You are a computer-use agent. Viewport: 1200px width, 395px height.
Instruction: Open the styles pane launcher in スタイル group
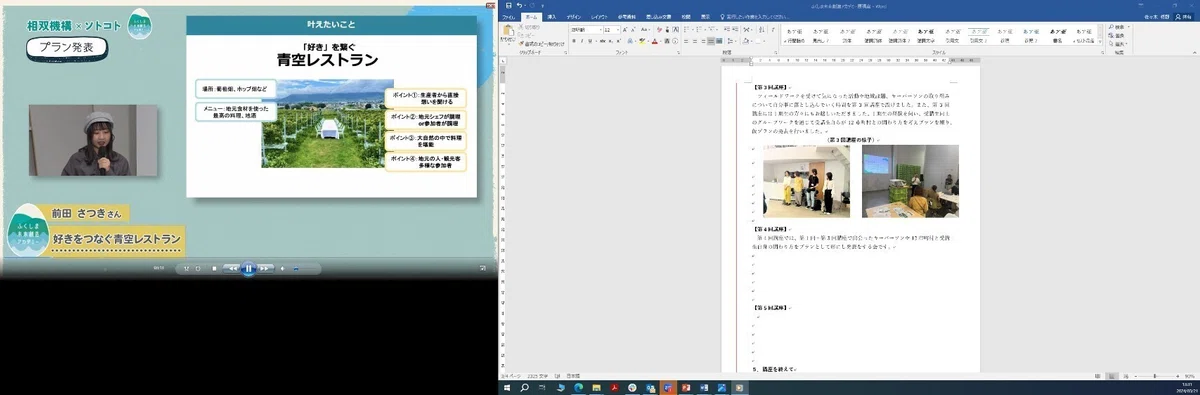pyautogui.click(x=1102, y=53)
